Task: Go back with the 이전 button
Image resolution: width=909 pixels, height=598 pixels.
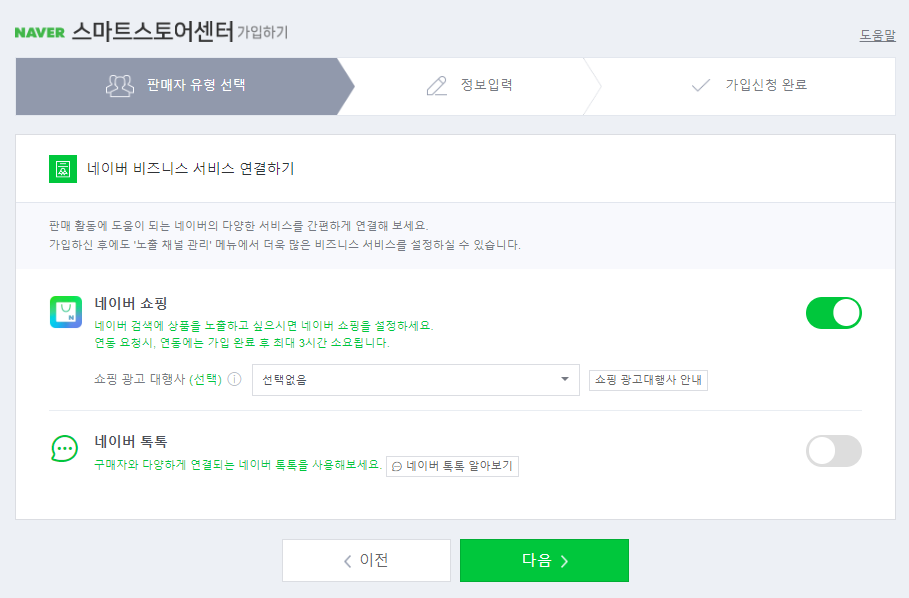Action: (366, 560)
